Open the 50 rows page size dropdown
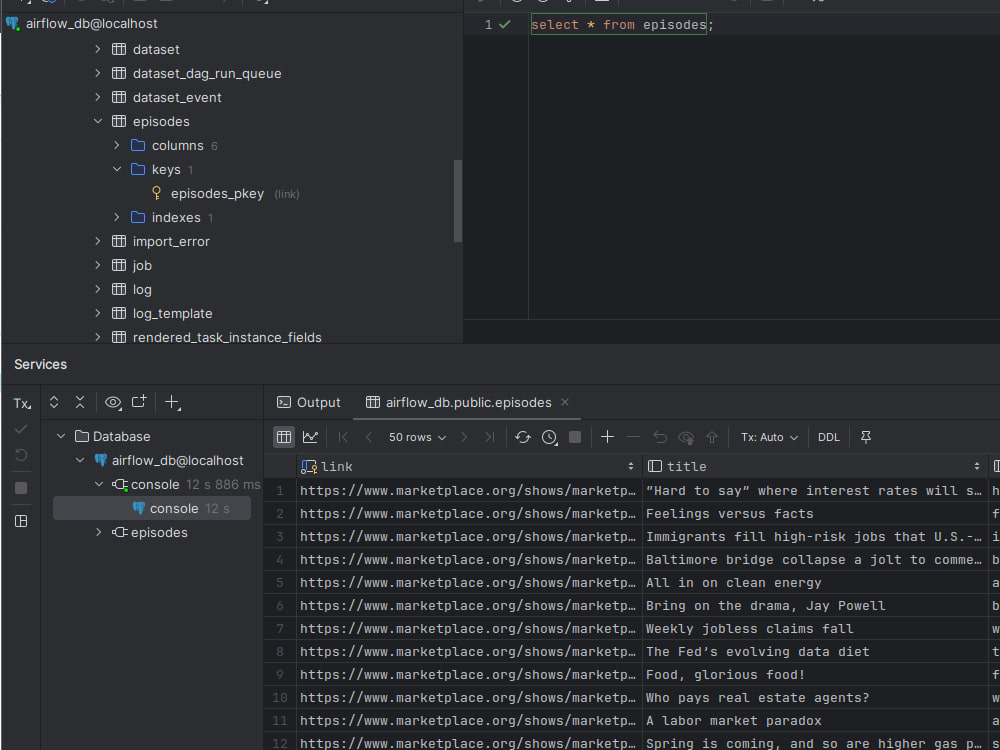The height and width of the screenshot is (750, 1000). click(417, 437)
